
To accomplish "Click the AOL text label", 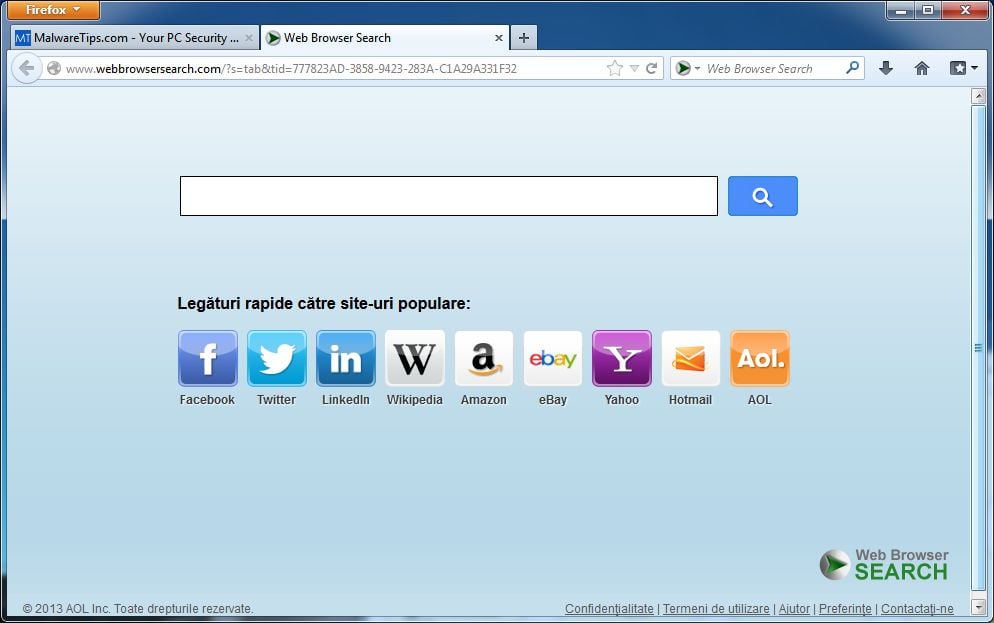I will [x=759, y=400].
